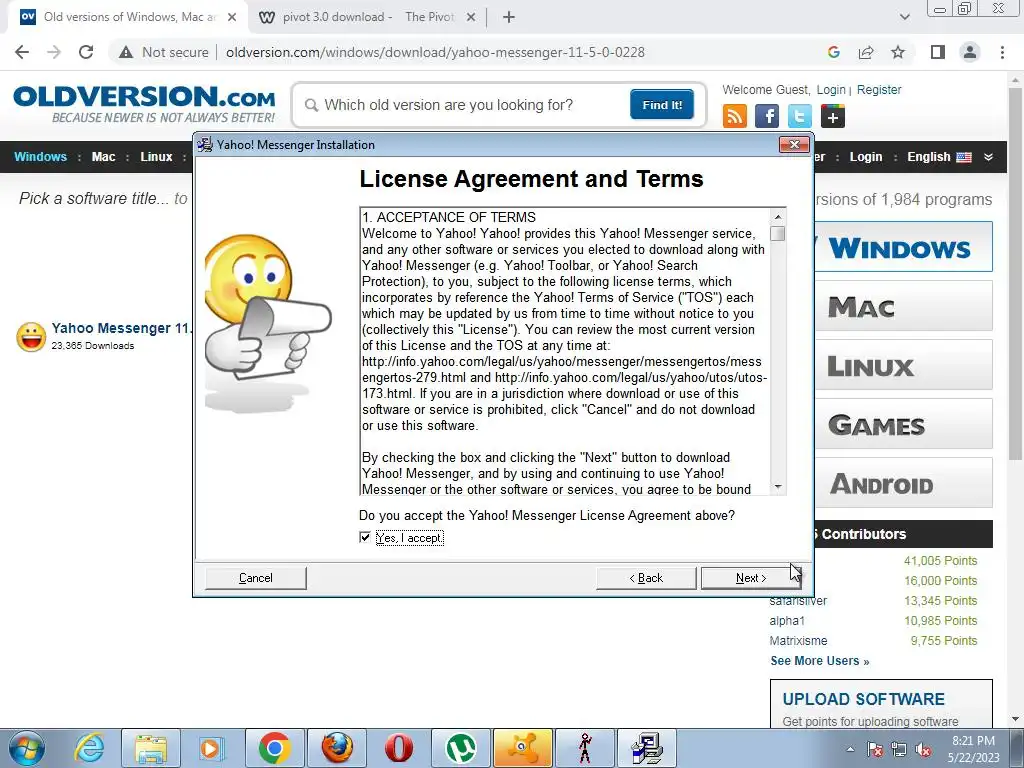1024x768 pixels.
Task: Open See More Users link
Action: (820, 661)
